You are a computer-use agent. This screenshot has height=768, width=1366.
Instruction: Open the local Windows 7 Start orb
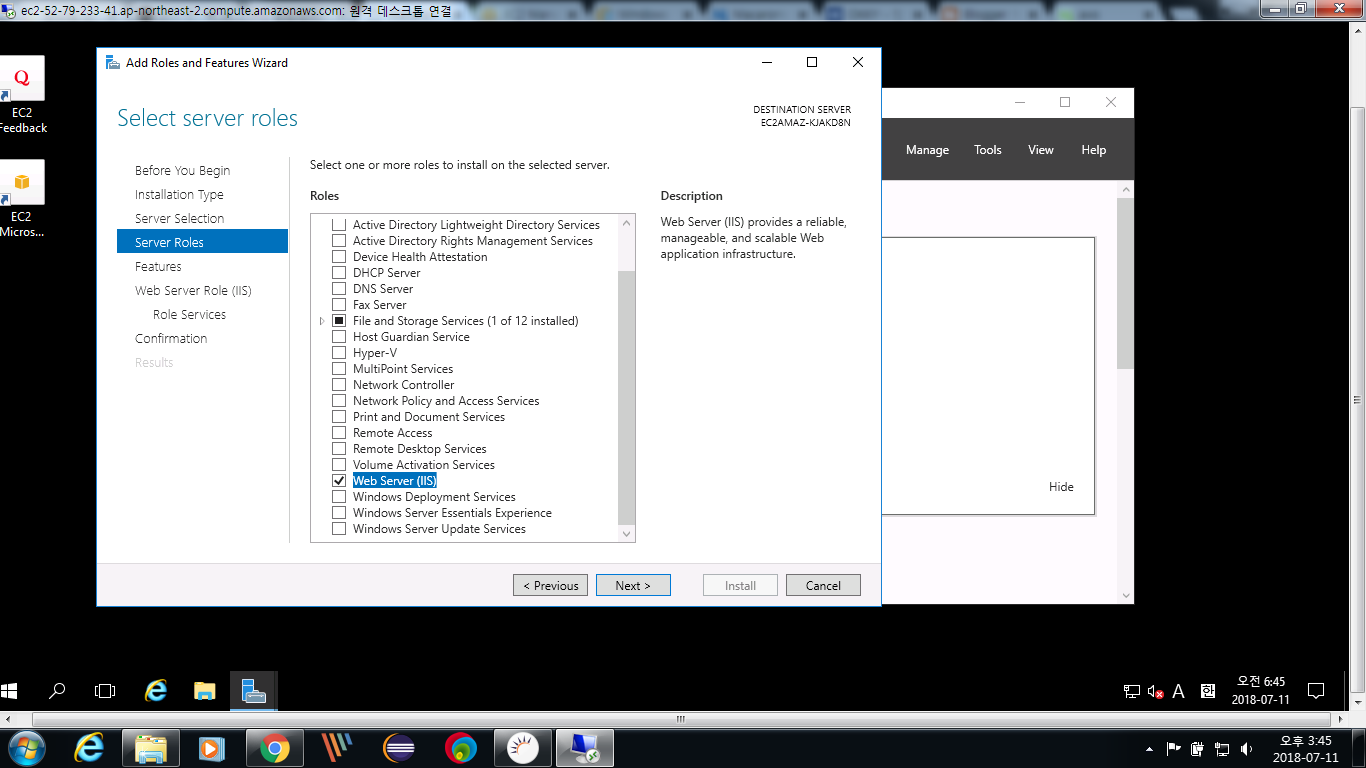[x=25, y=748]
